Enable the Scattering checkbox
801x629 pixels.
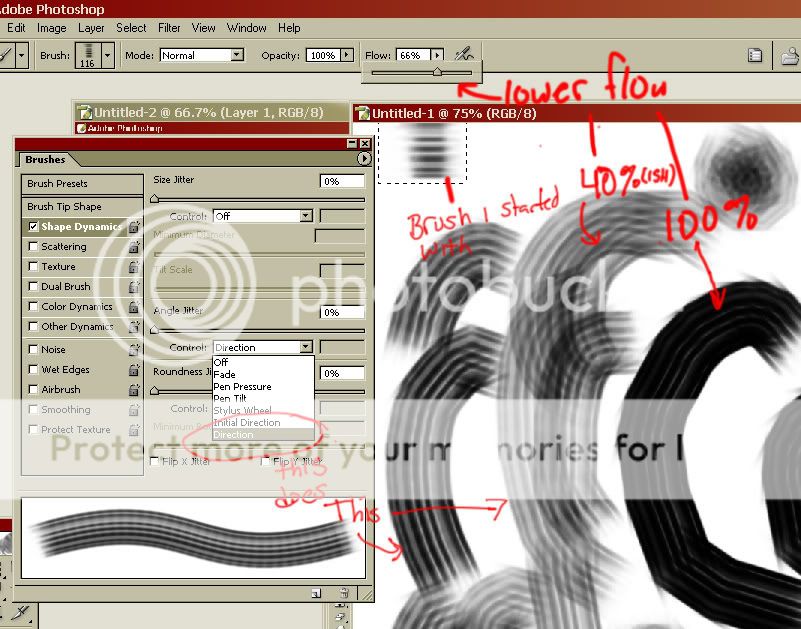pyautogui.click(x=33, y=246)
